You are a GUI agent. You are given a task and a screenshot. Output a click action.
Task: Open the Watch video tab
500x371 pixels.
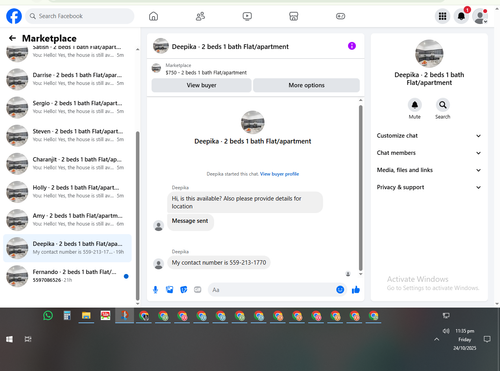[x=247, y=16]
